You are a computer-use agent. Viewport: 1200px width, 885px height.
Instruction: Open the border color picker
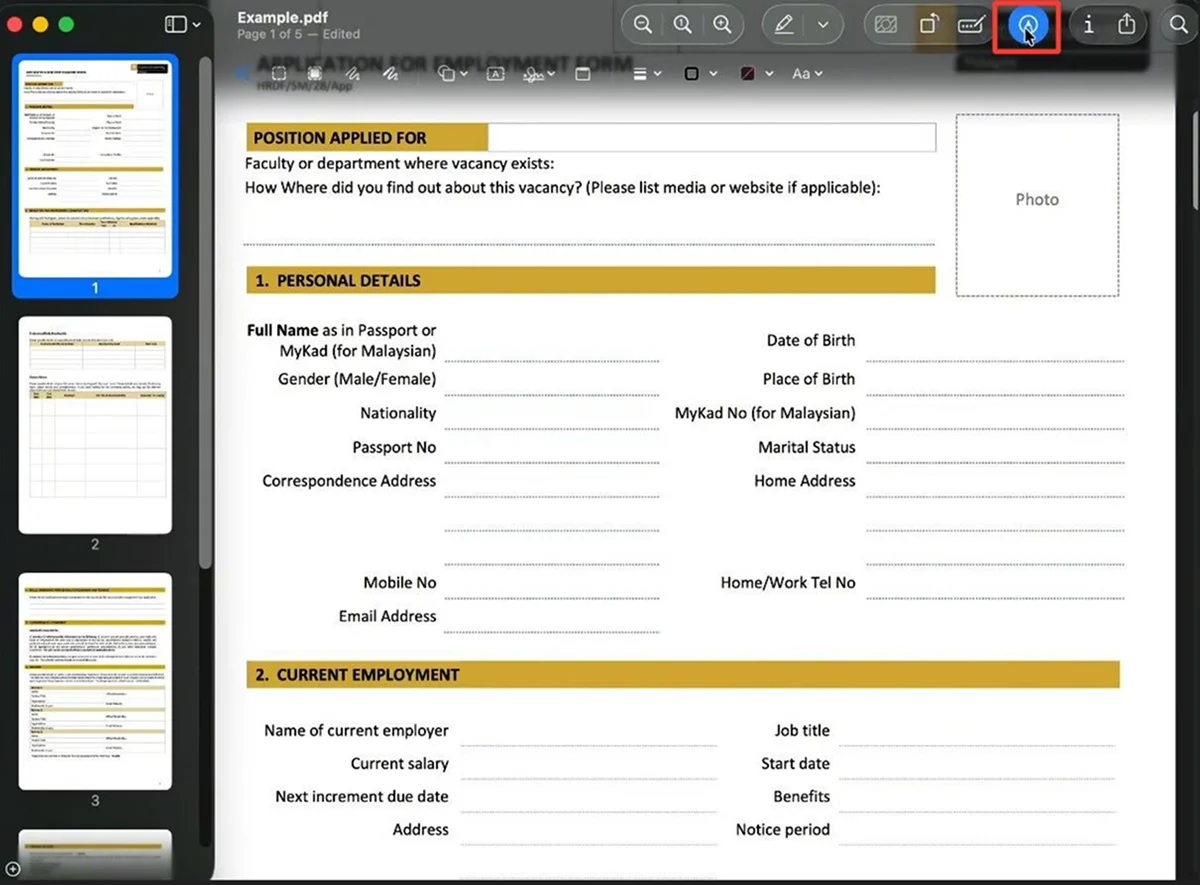tap(701, 73)
